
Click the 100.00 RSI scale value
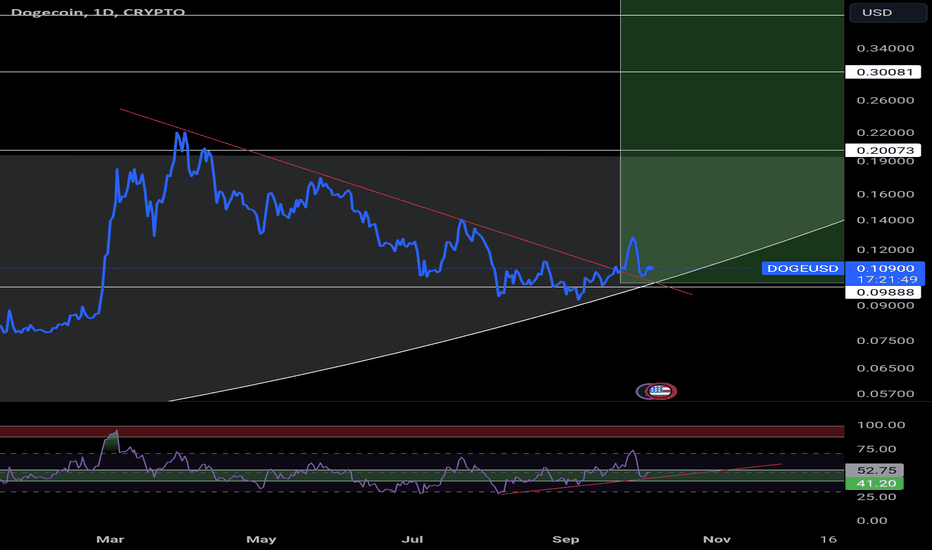[881, 425]
